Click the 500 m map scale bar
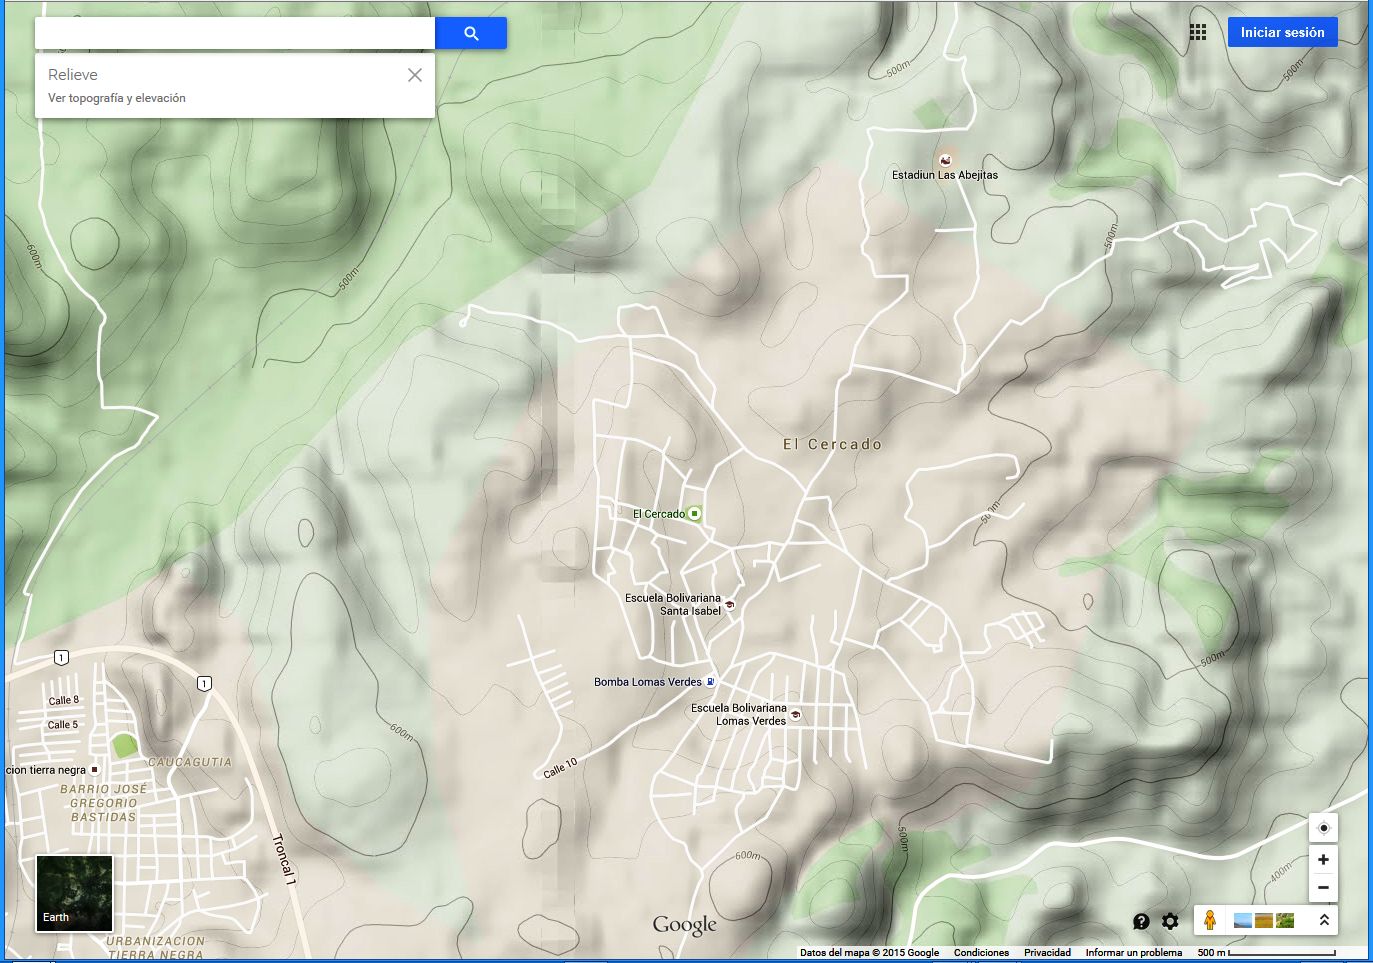 (x=1266, y=953)
